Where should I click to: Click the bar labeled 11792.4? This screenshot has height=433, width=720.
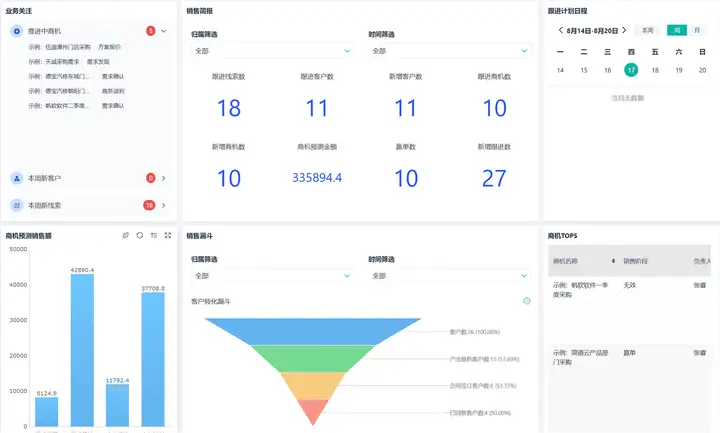point(118,405)
